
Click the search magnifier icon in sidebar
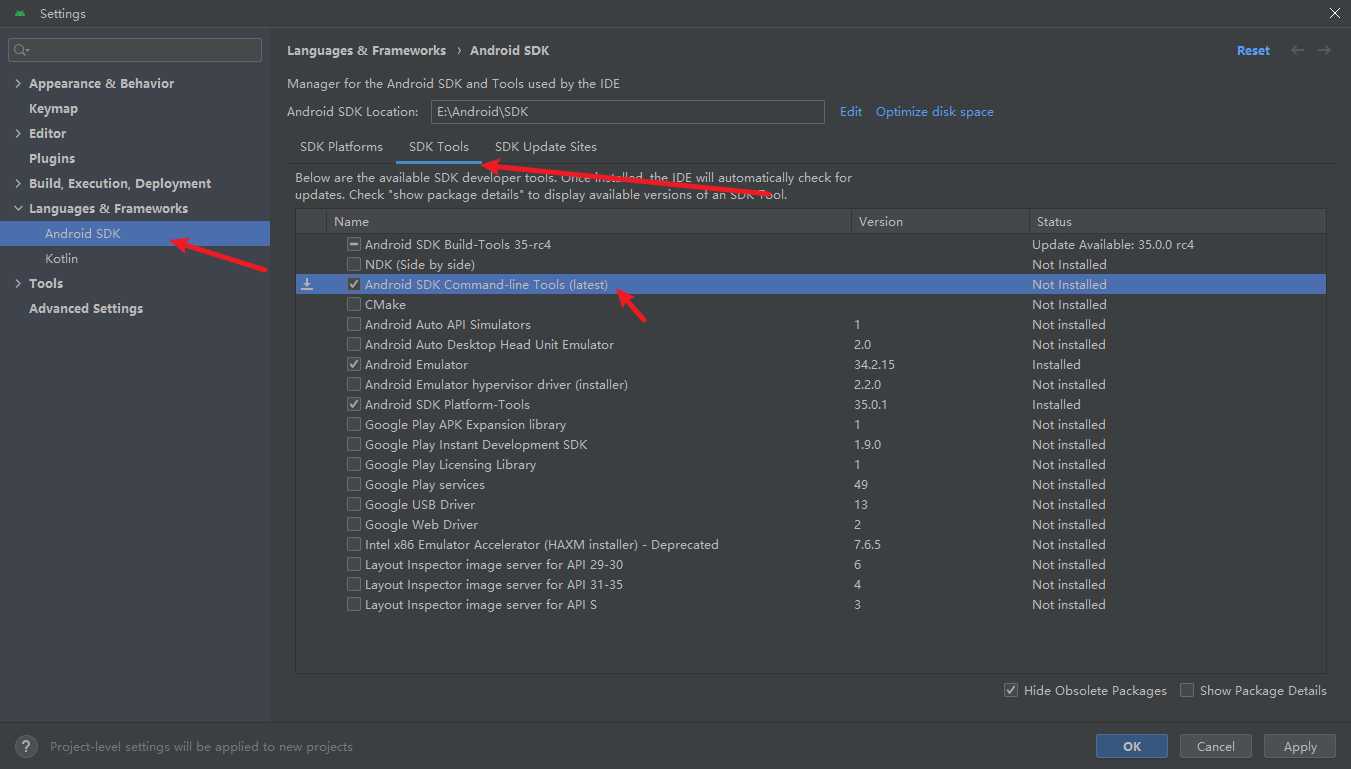(x=22, y=50)
